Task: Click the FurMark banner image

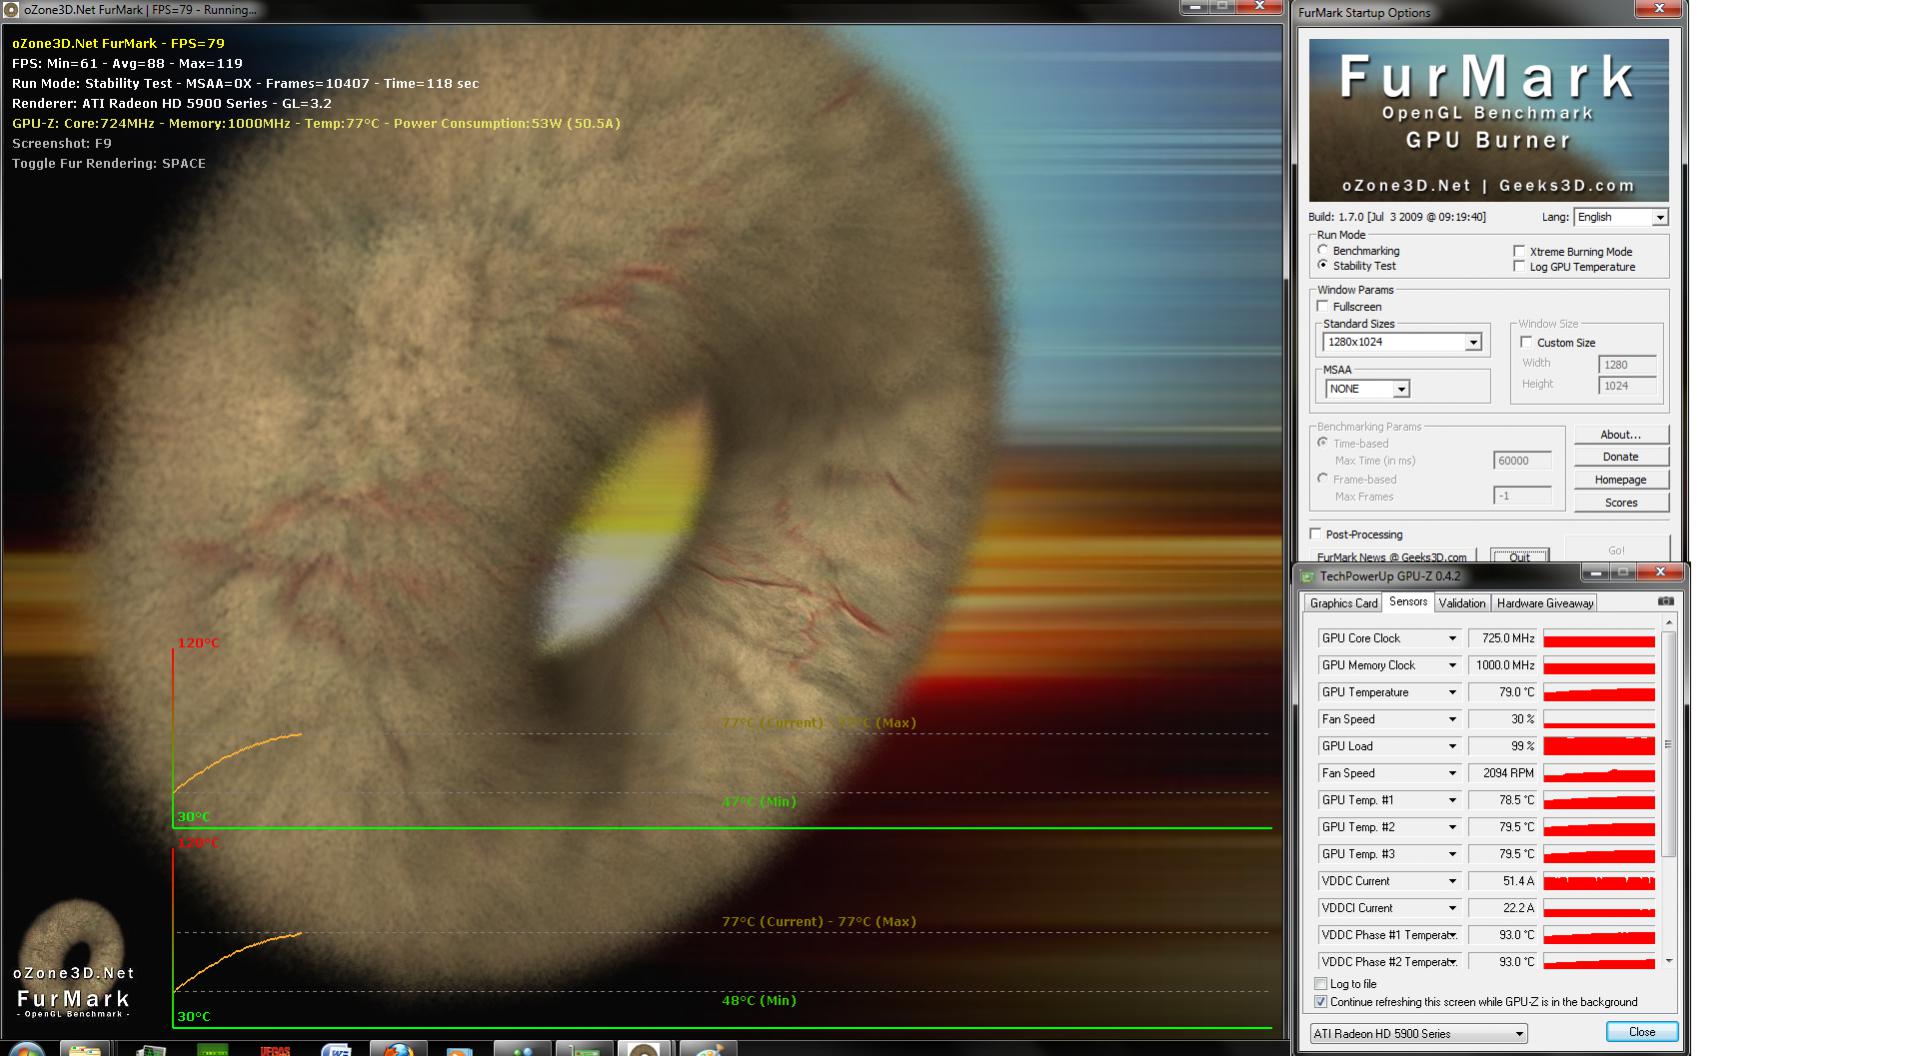Action: (1488, 120)
